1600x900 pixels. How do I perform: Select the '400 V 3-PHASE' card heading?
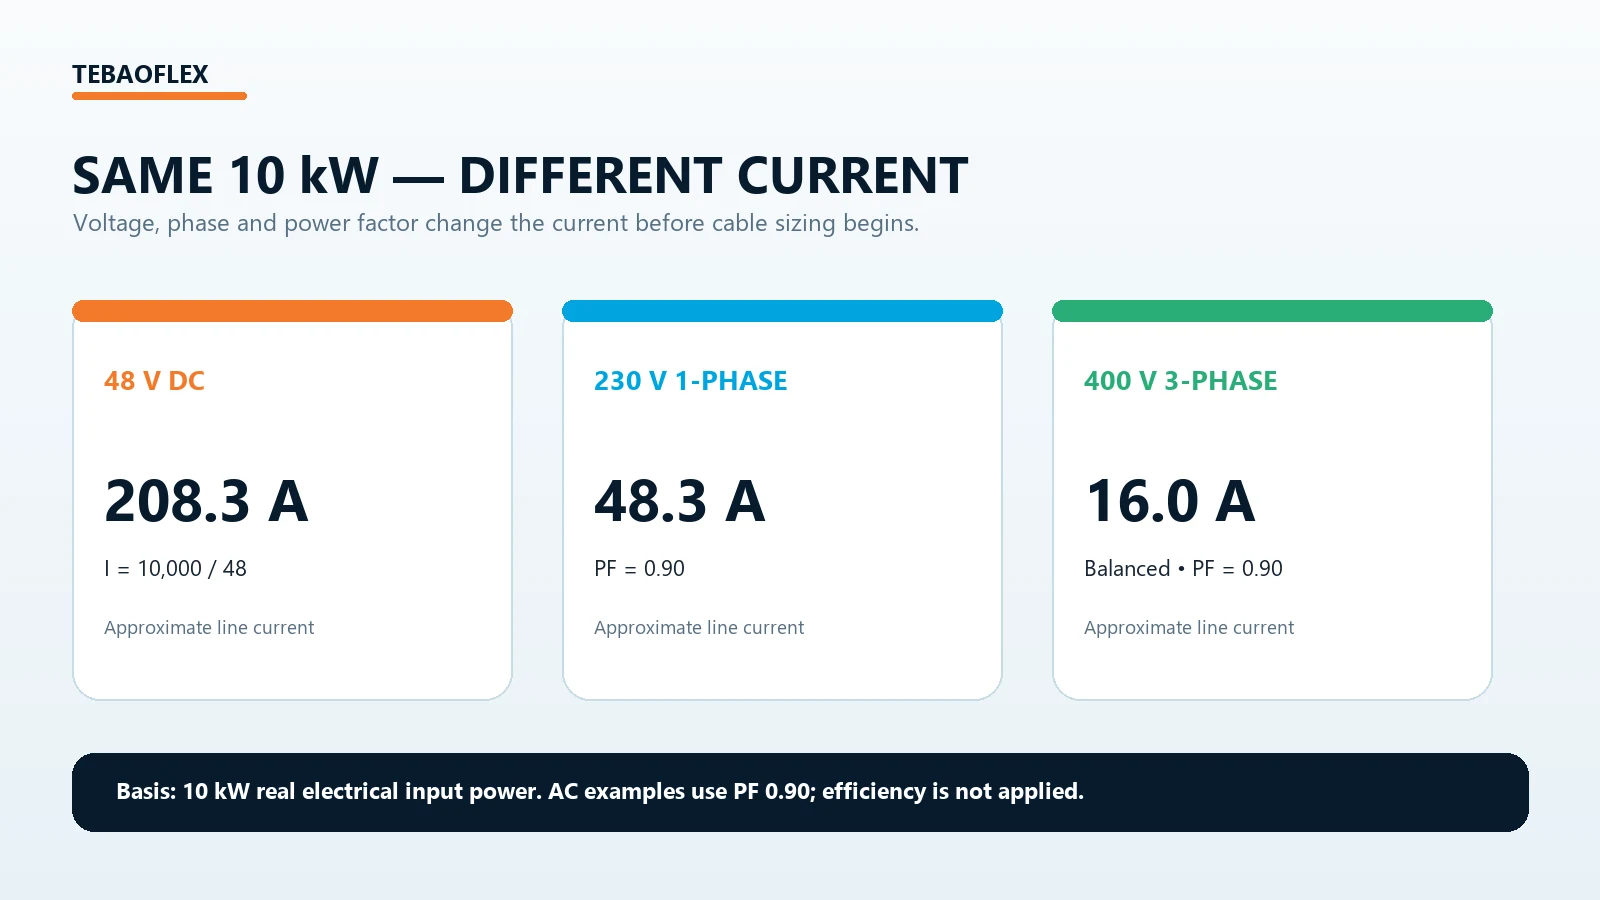pos(1181,381)
